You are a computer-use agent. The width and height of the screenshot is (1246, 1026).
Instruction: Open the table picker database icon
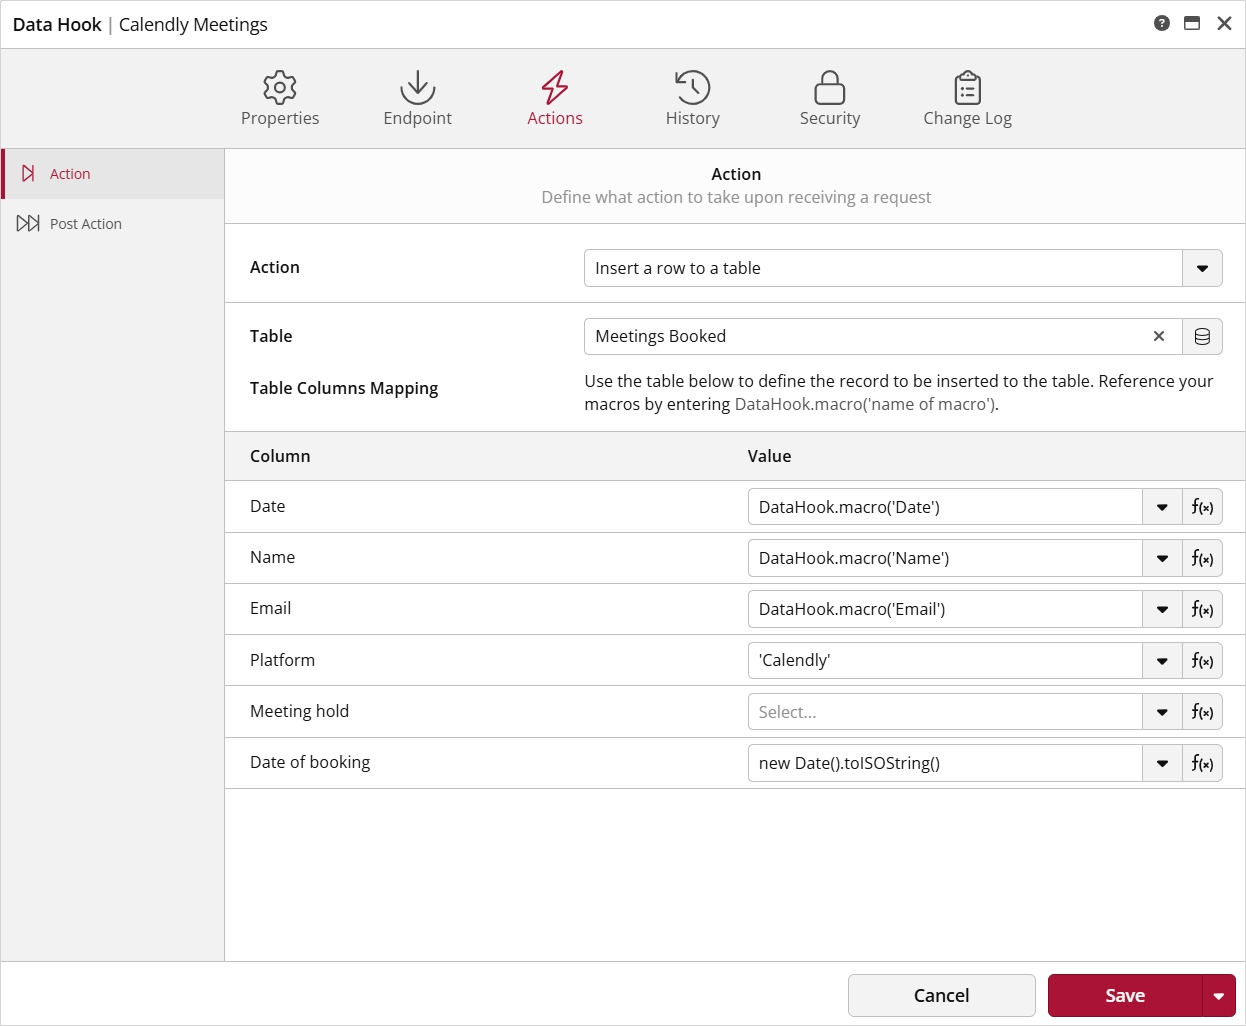(x=1202, y=337)
